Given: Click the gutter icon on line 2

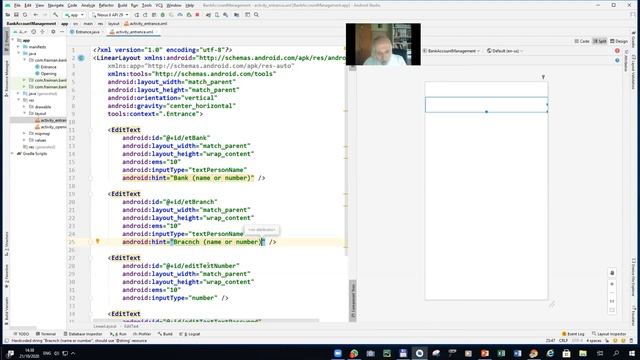Looking at the screenshot, I should [x=81, y=58].
